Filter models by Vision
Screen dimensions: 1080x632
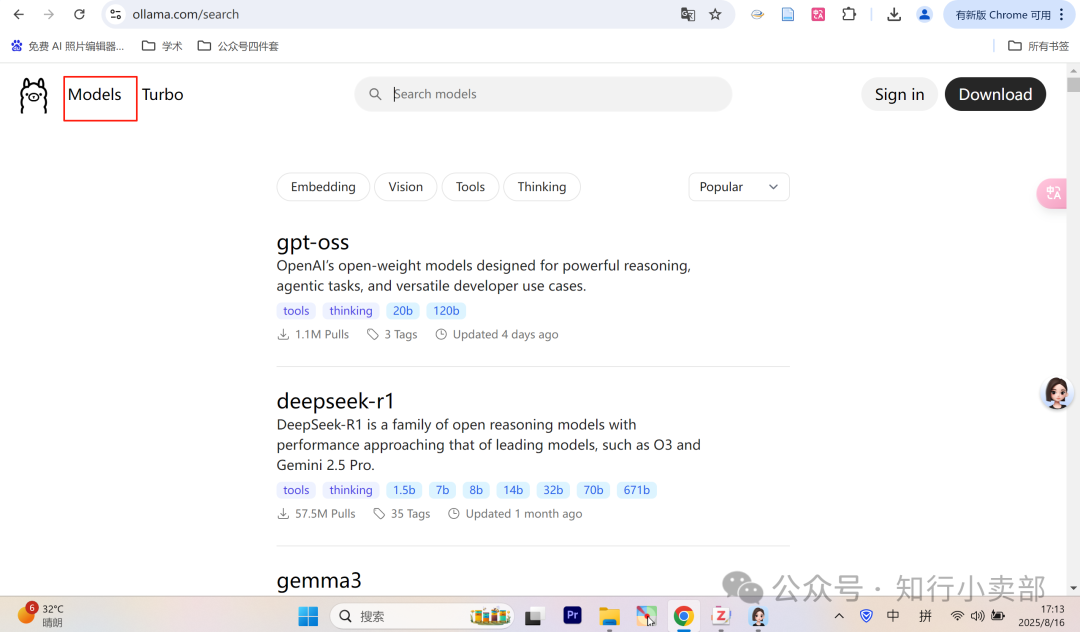click(405, 187)
